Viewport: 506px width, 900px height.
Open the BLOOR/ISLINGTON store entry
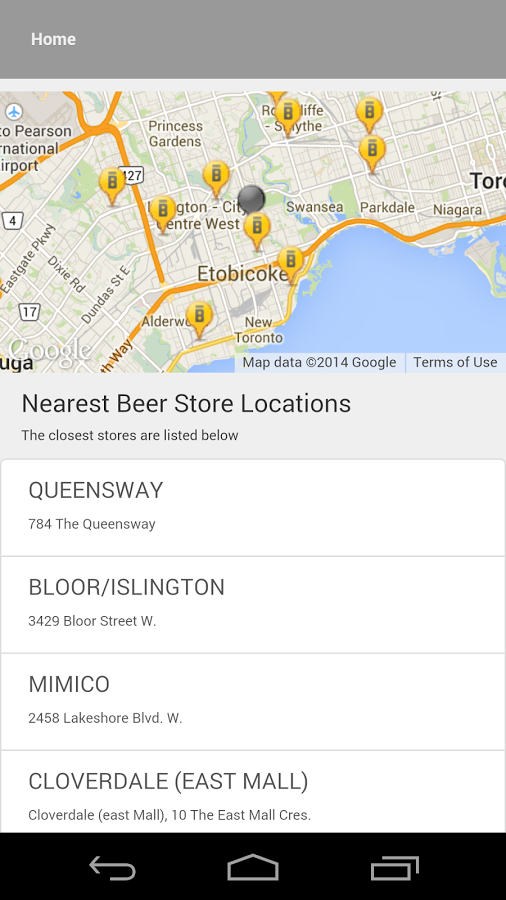(x=253, y=604)
